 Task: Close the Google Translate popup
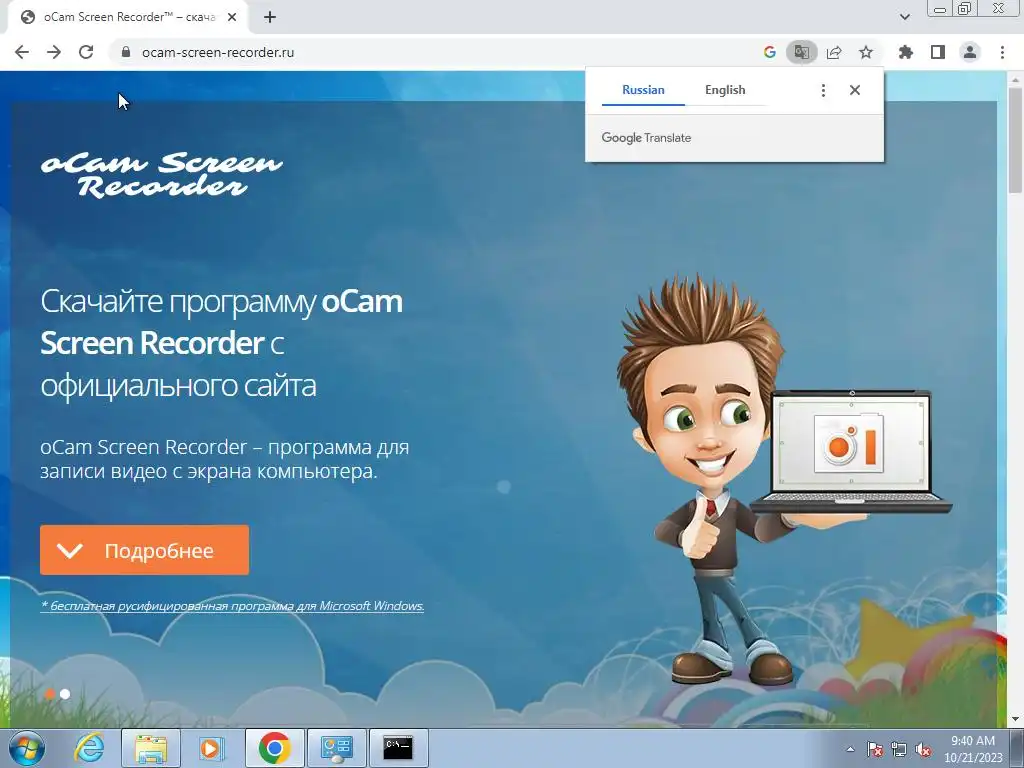tap(855, 90)
